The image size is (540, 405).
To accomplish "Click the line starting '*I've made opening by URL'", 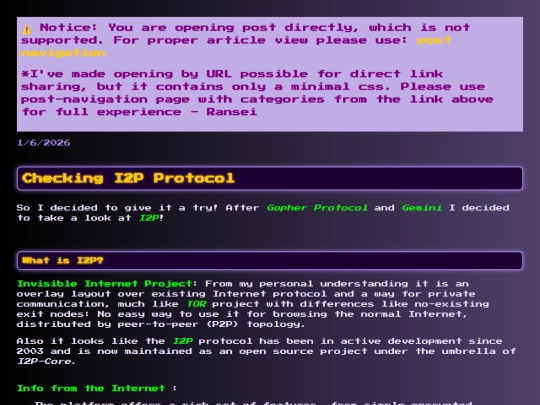I will [x=232, y=74].
